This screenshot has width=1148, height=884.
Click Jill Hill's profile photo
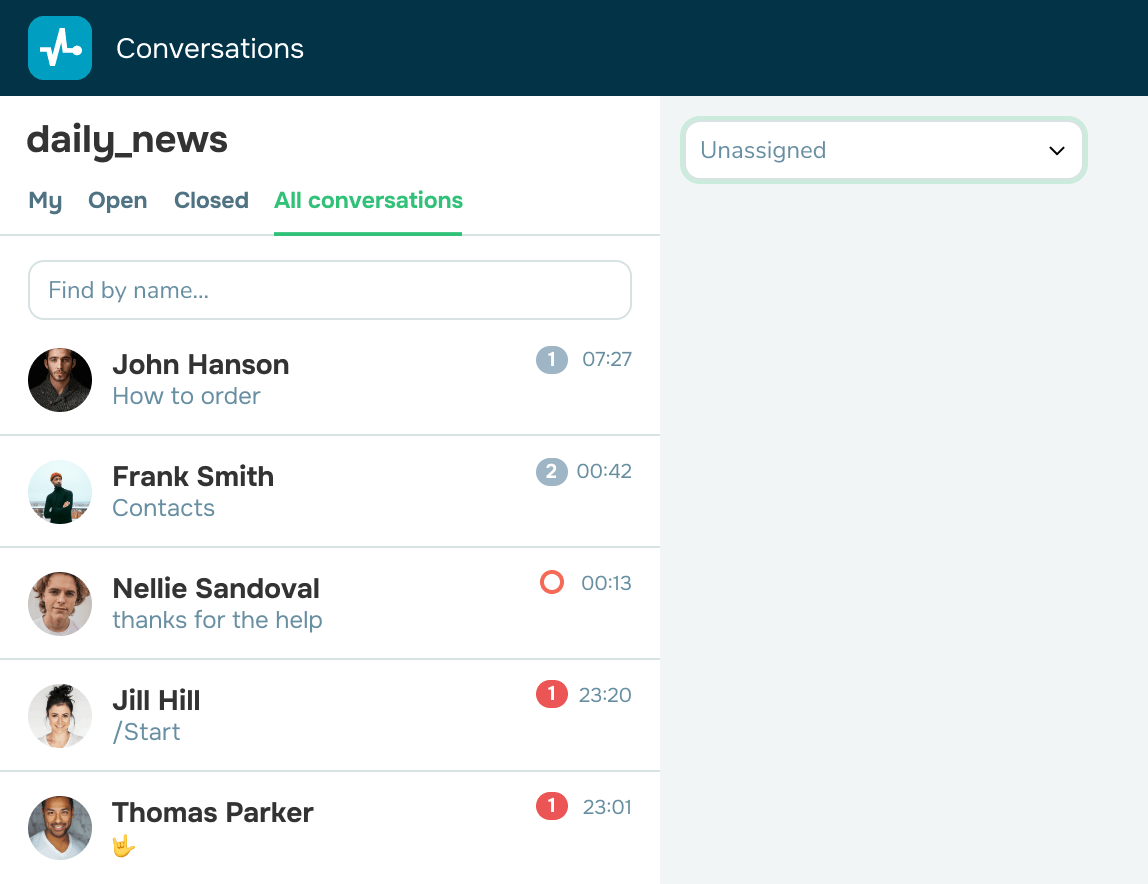(x=60, y=716)
